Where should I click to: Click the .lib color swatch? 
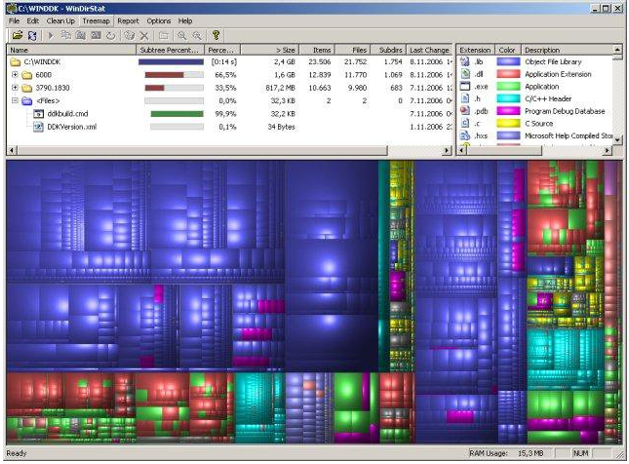point(508,61)
